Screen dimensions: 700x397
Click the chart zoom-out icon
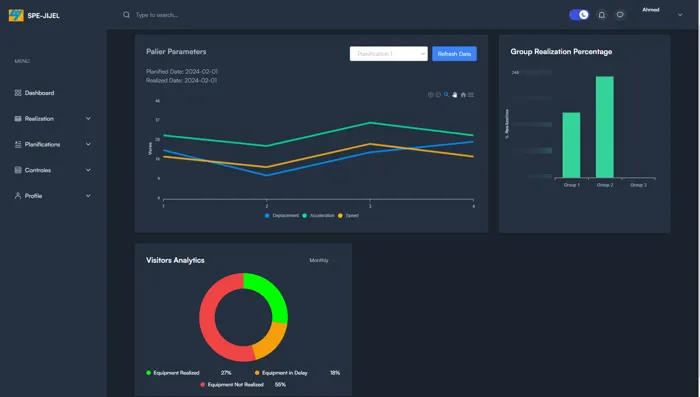[438, 95]
